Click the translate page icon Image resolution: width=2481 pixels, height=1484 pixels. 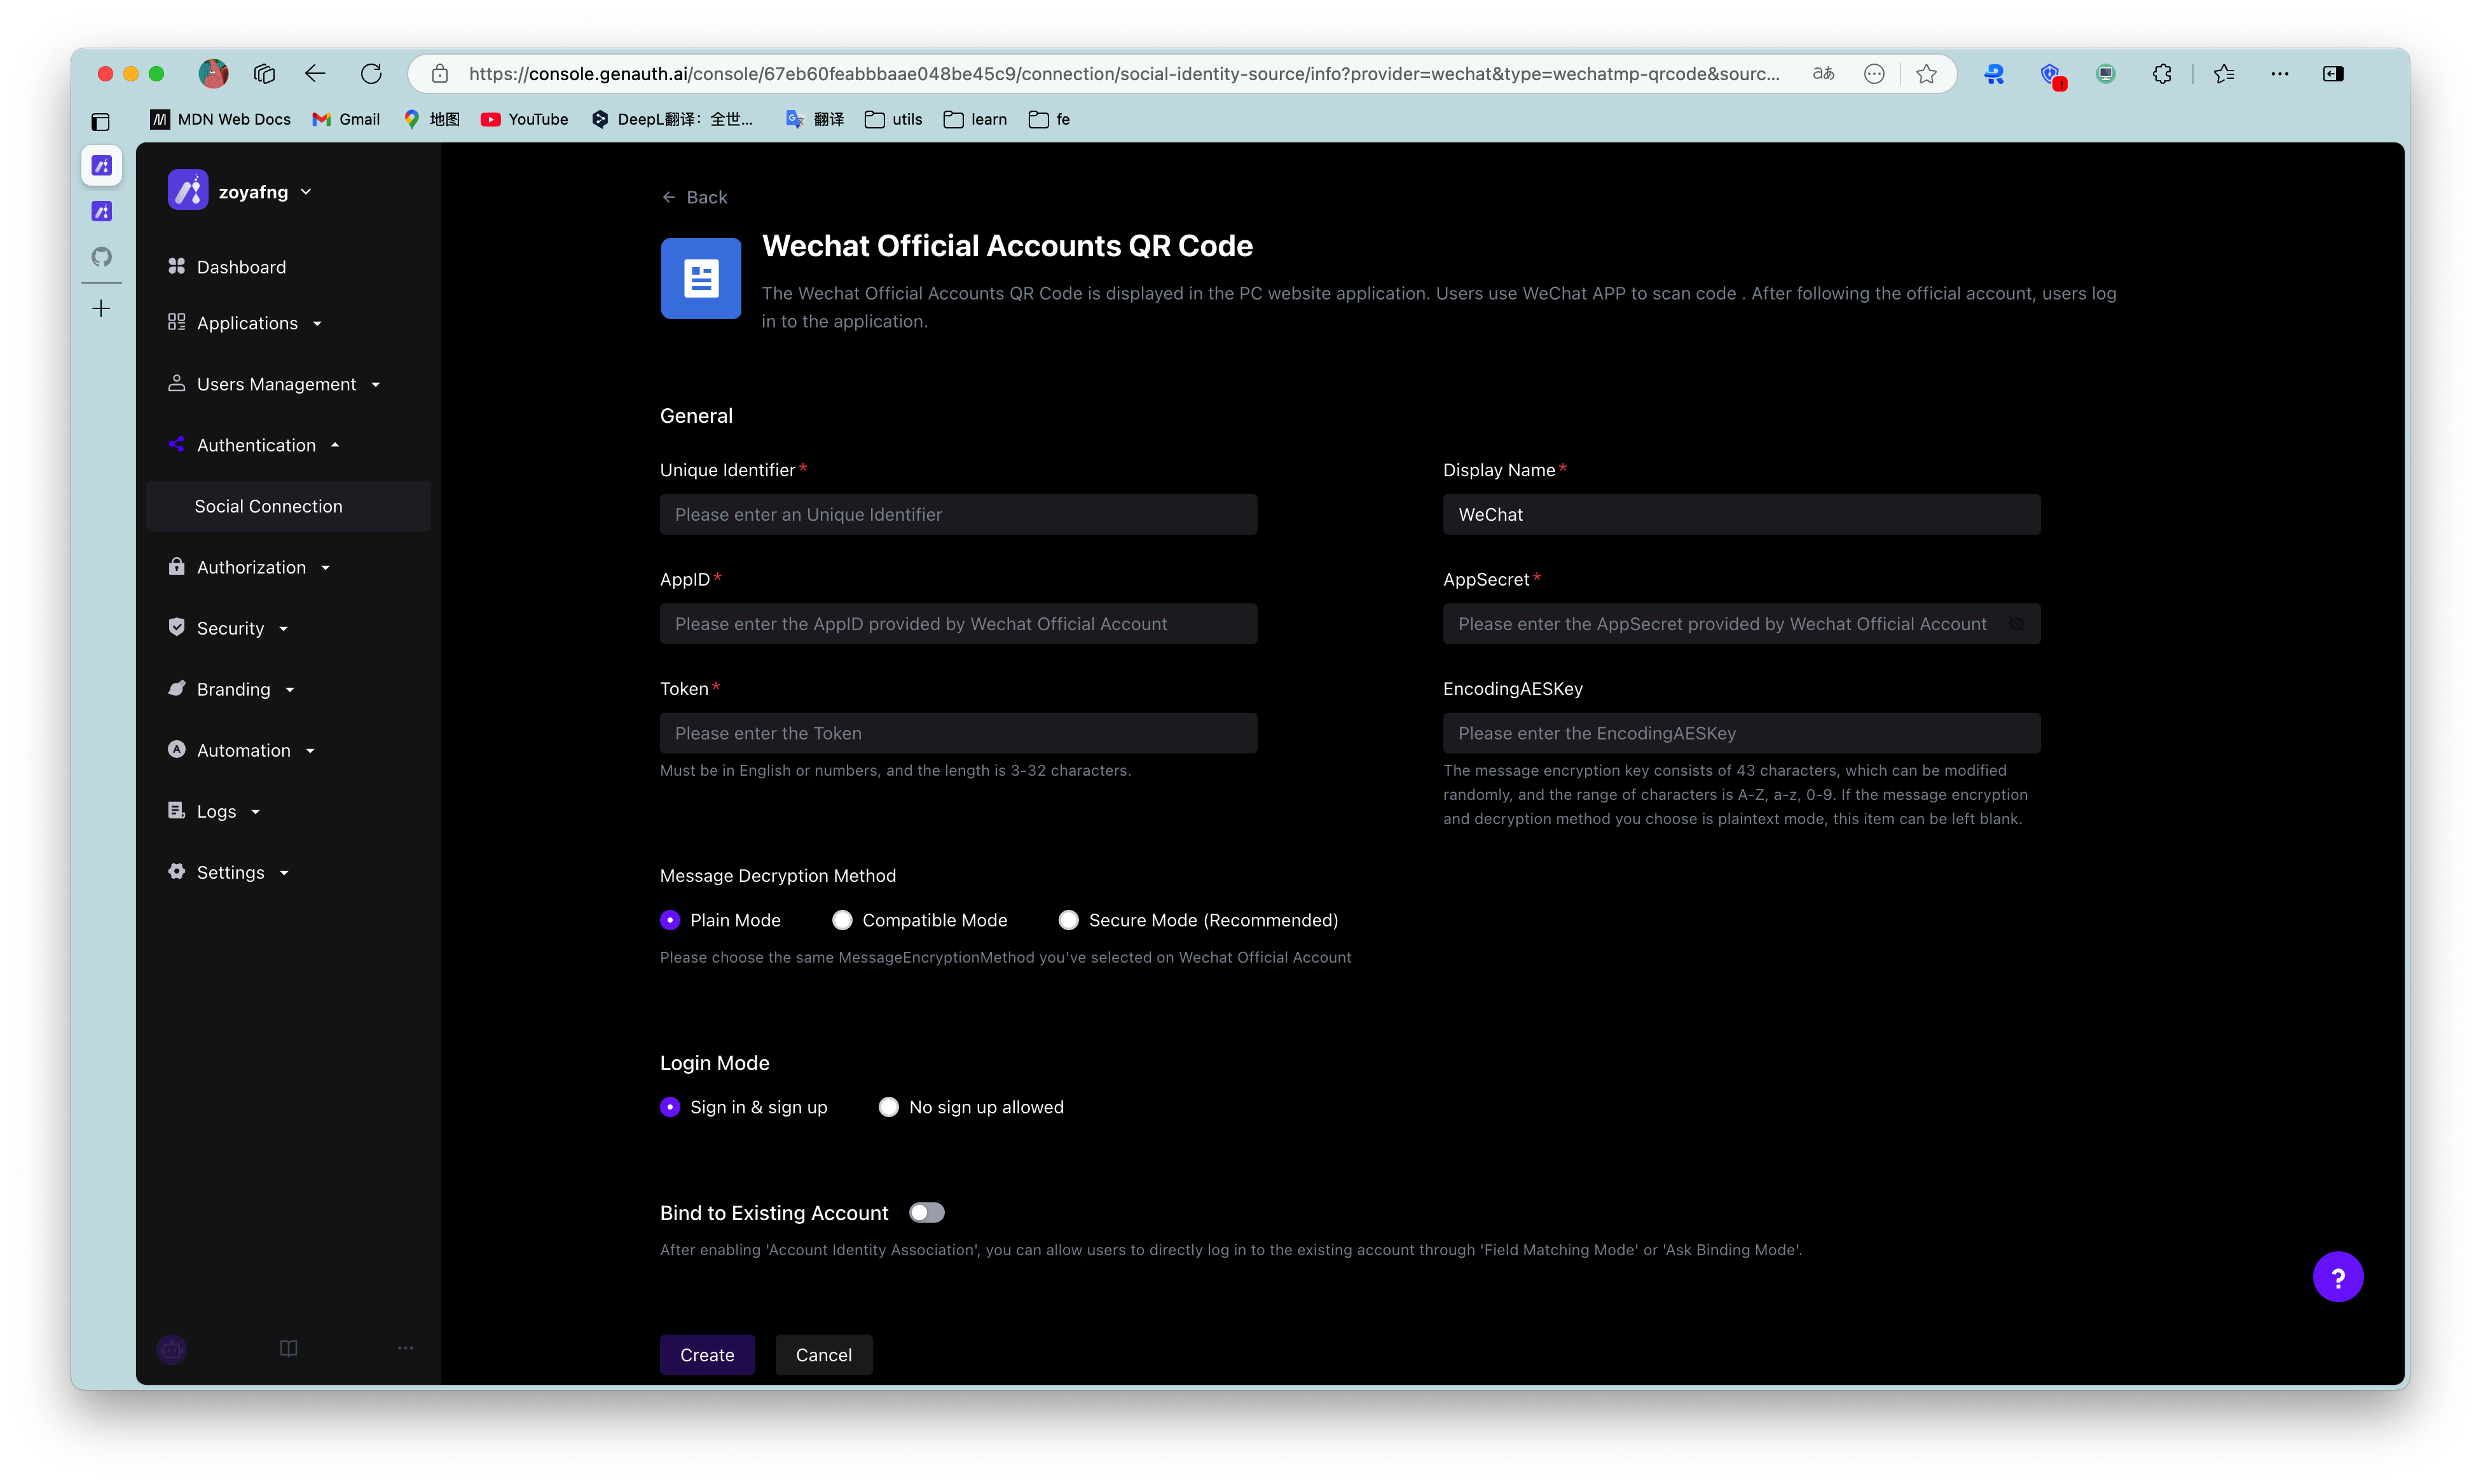click(1823, 73)
